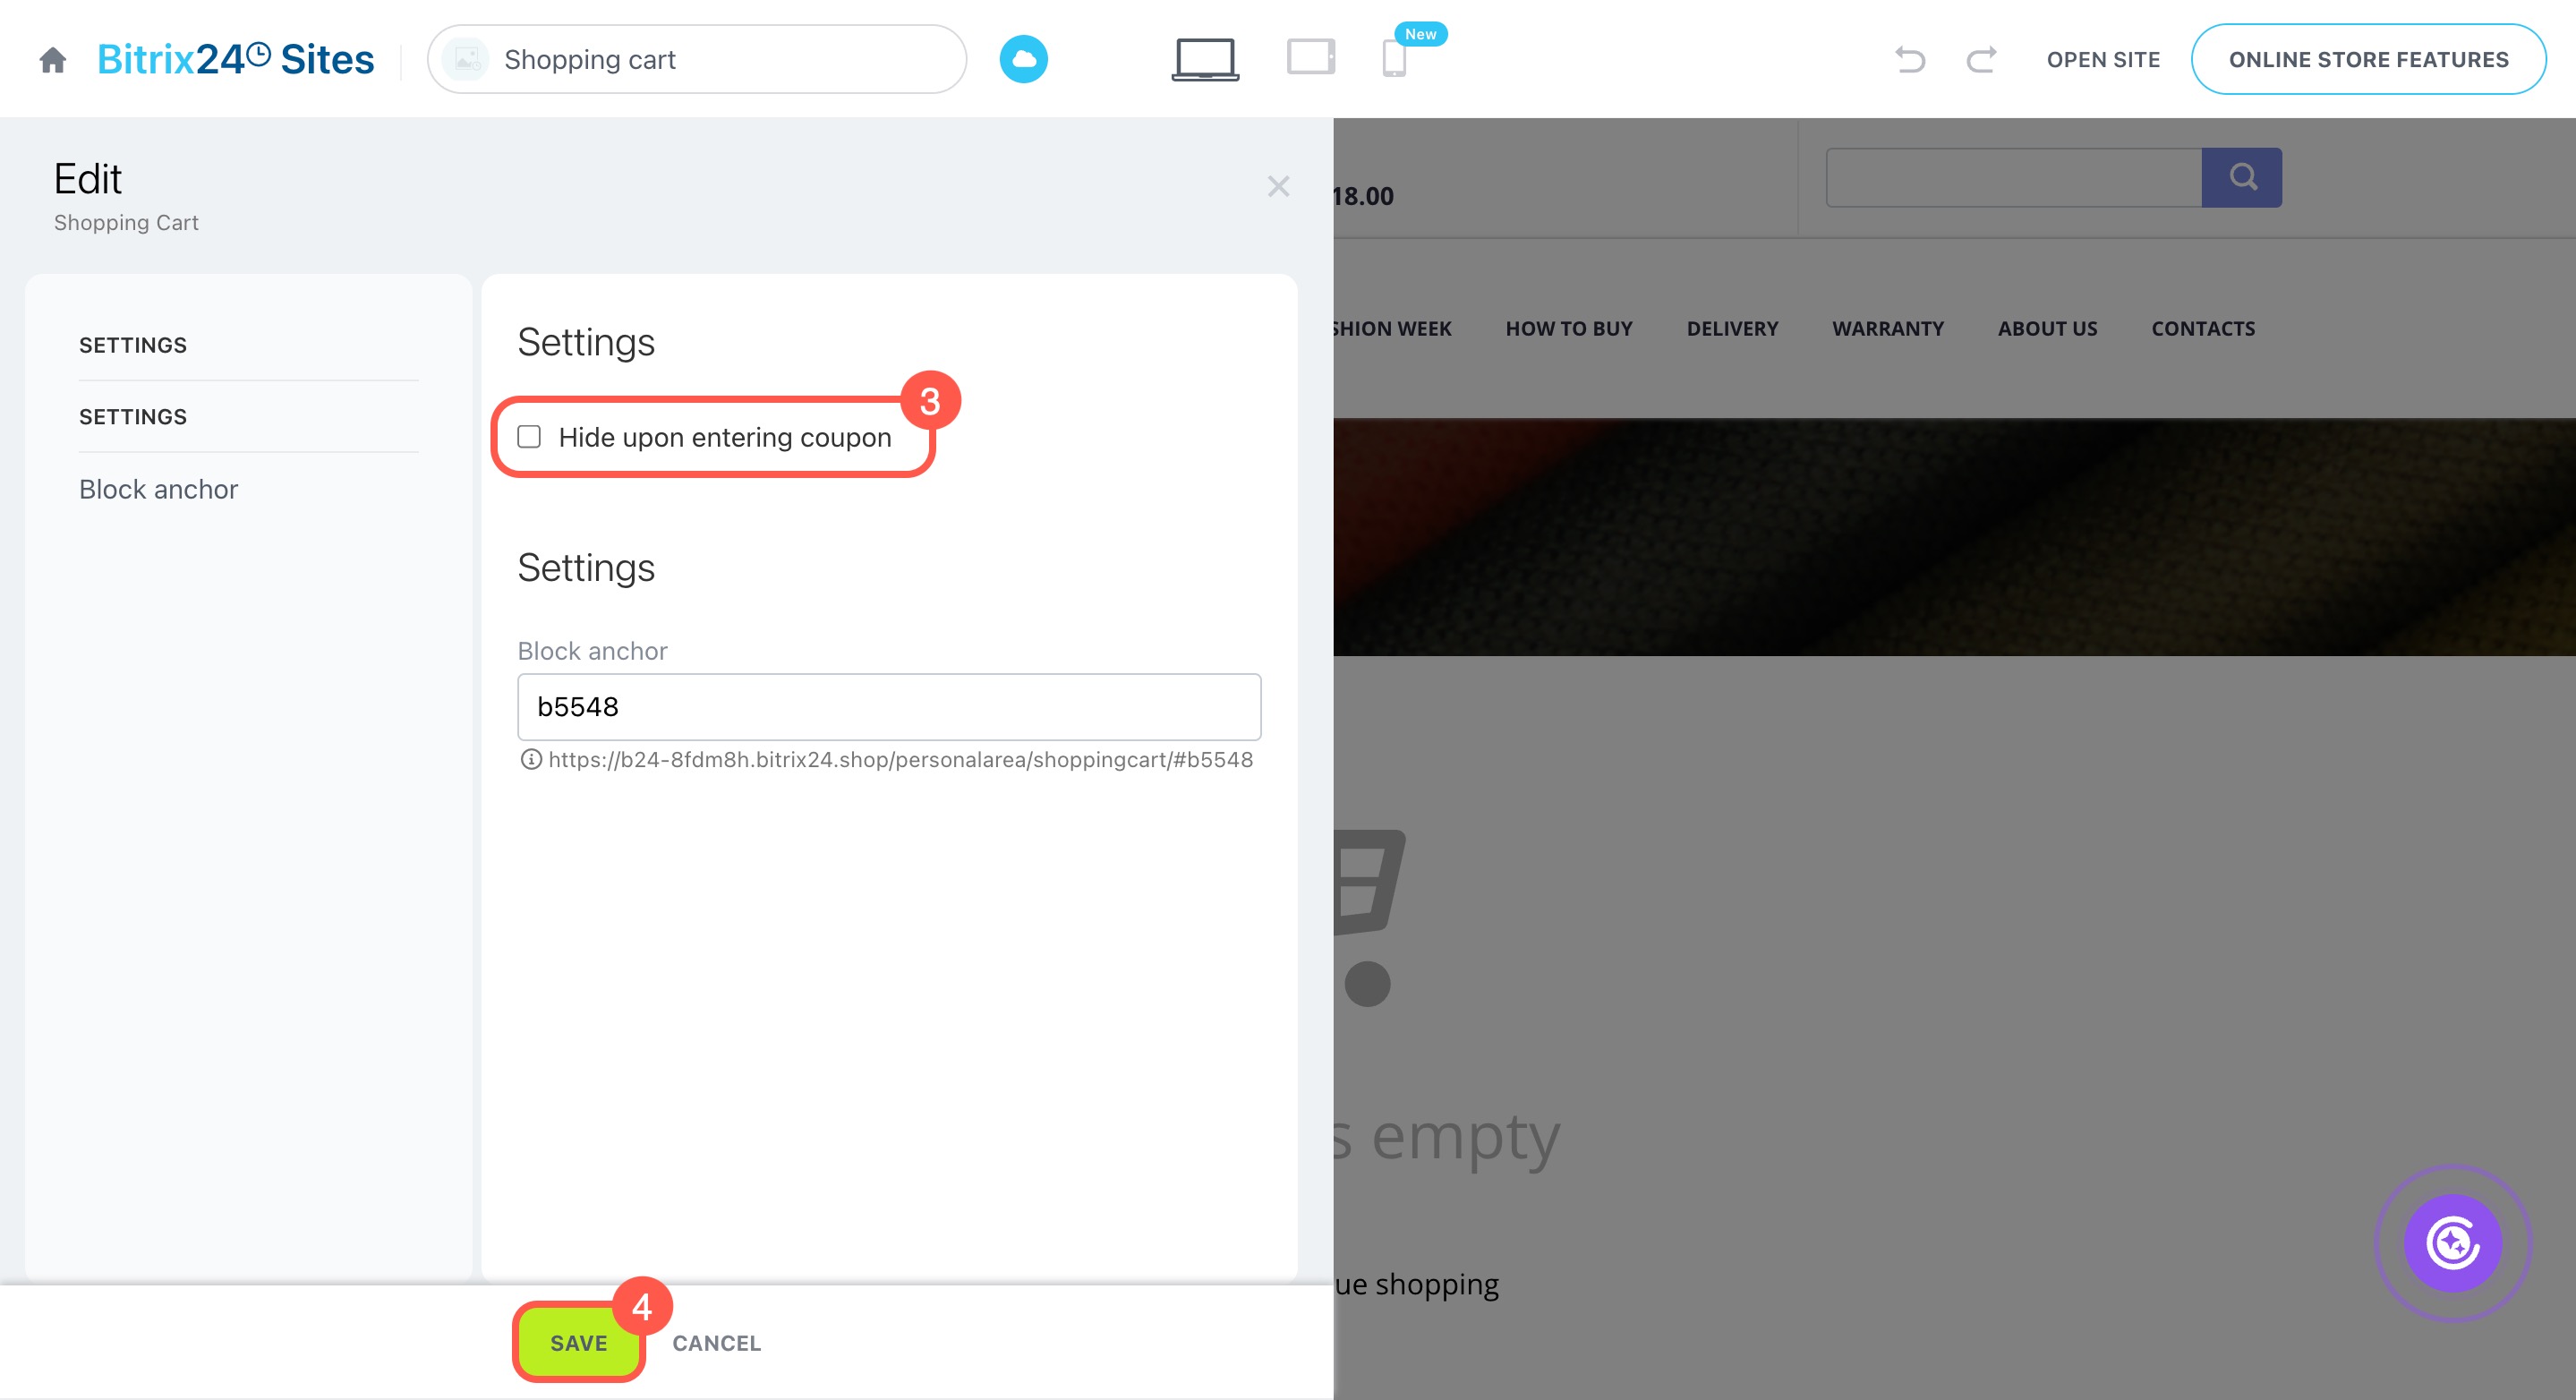Switch to tablet preview mode
Screen dimensions: 2576x1400
[1311, 57]
